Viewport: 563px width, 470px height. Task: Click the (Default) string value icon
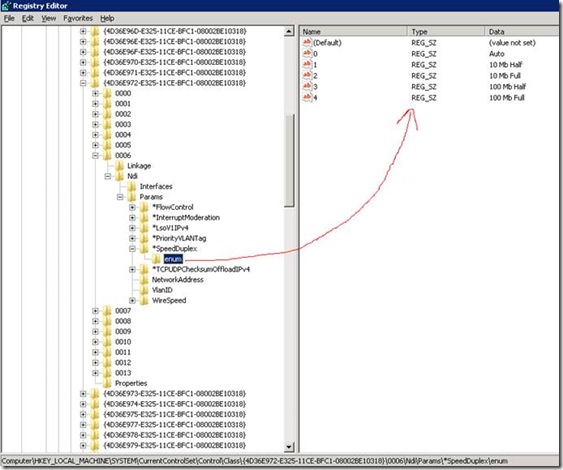(307, 43)
